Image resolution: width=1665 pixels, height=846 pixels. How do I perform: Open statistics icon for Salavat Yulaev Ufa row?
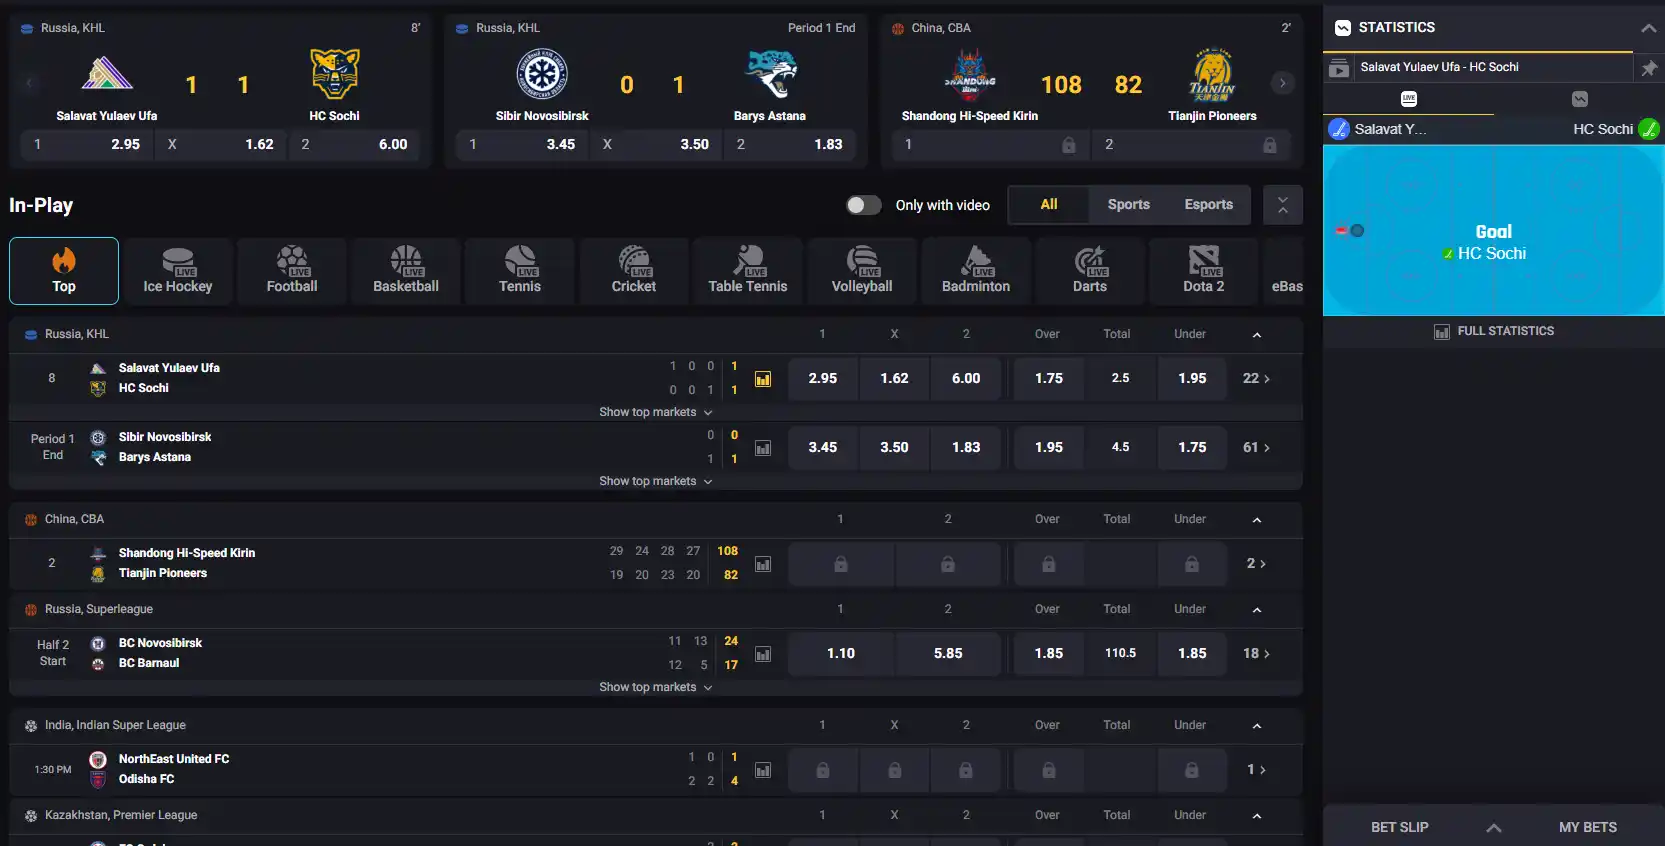763,379
